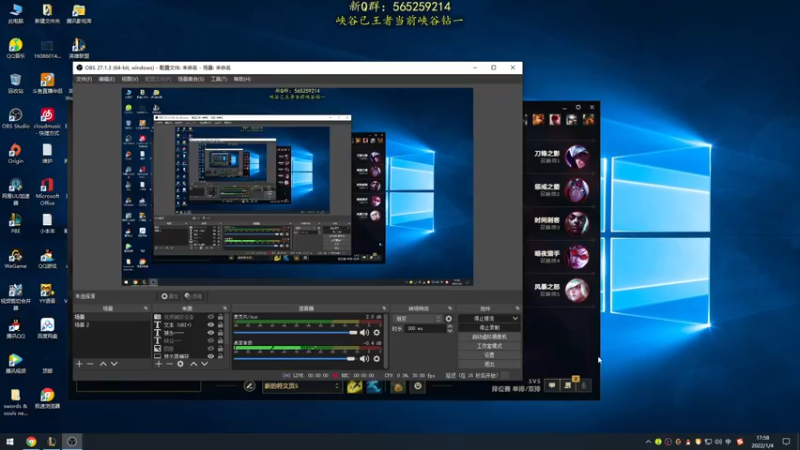The height and width of the screenshot is (450, 800).
Task: Select the 场景 2 scene
Action: [112, 324]
